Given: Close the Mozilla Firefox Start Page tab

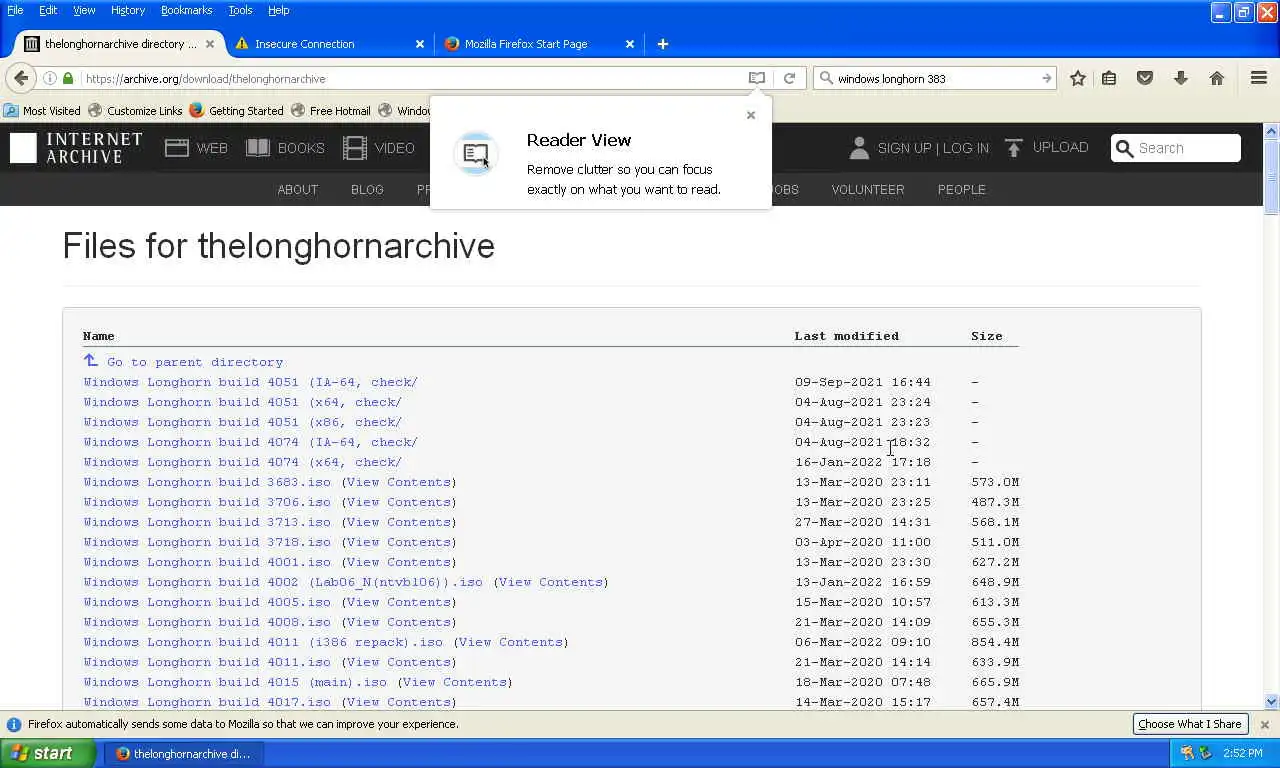Looking at the screenshot, I should tap(630, 44).
